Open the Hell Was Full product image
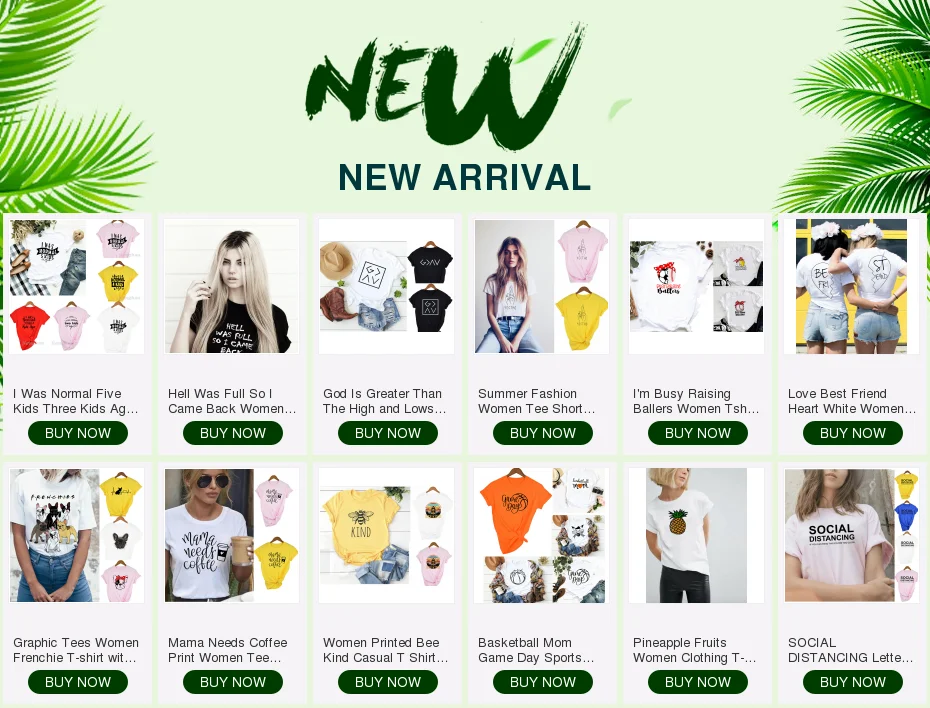930x708 pixels. pyautogui.click(x=232, y=286)
